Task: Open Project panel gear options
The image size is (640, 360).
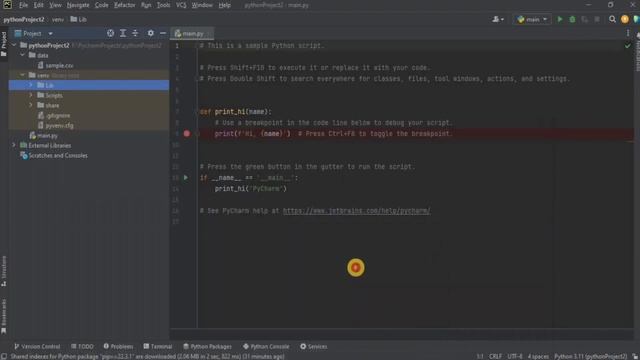Action: pyautogui.click(x=151, y=33)
